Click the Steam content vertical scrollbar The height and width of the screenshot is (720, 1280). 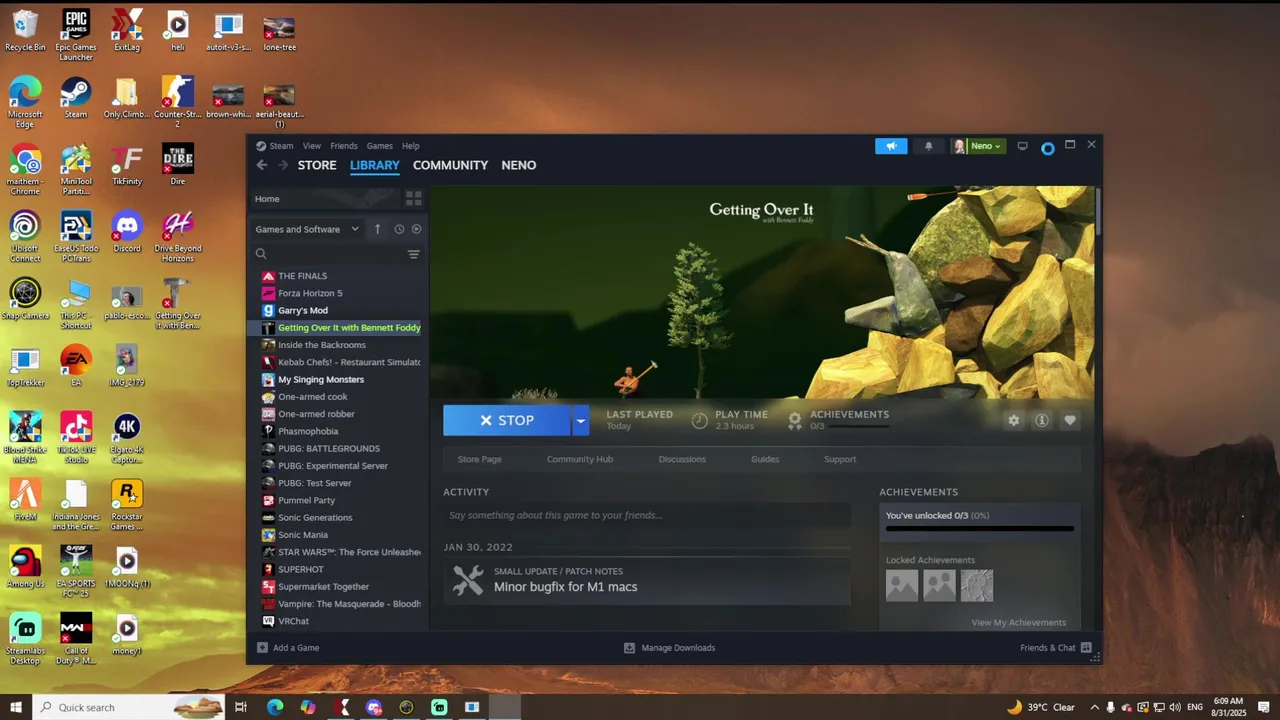[x=1097, y=212]
